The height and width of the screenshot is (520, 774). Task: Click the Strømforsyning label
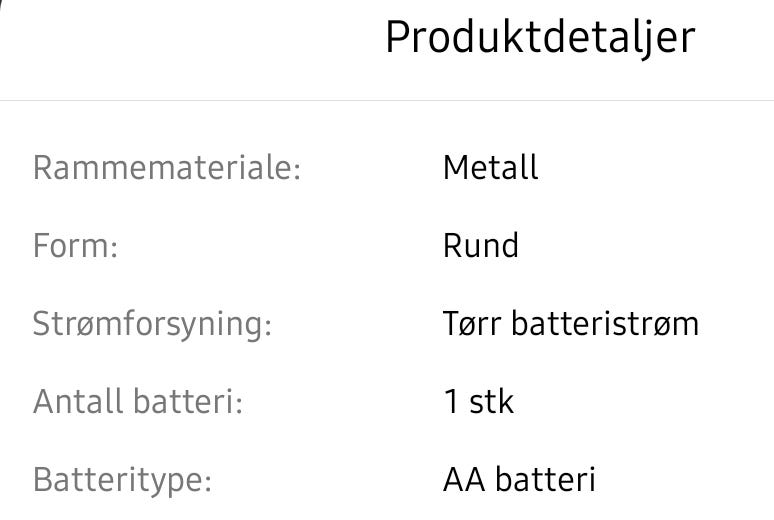pos(152,324)
